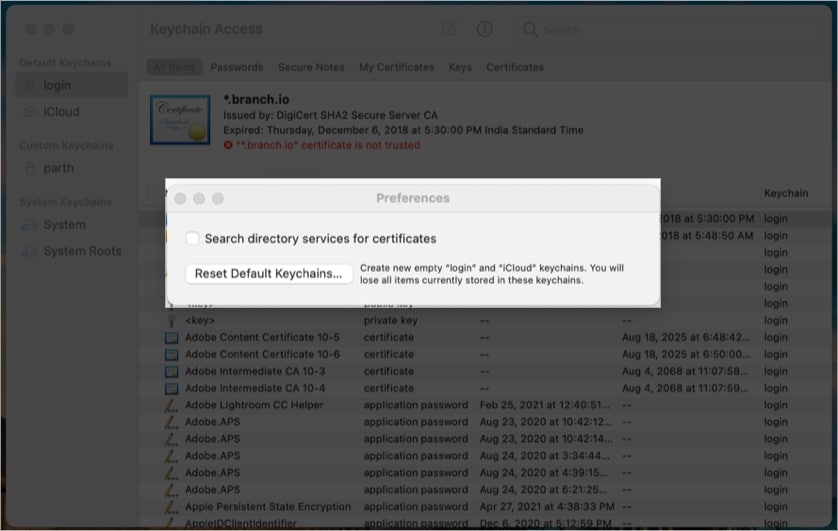
Task: Click the login keychain lock icon
Action: [30, 85]
